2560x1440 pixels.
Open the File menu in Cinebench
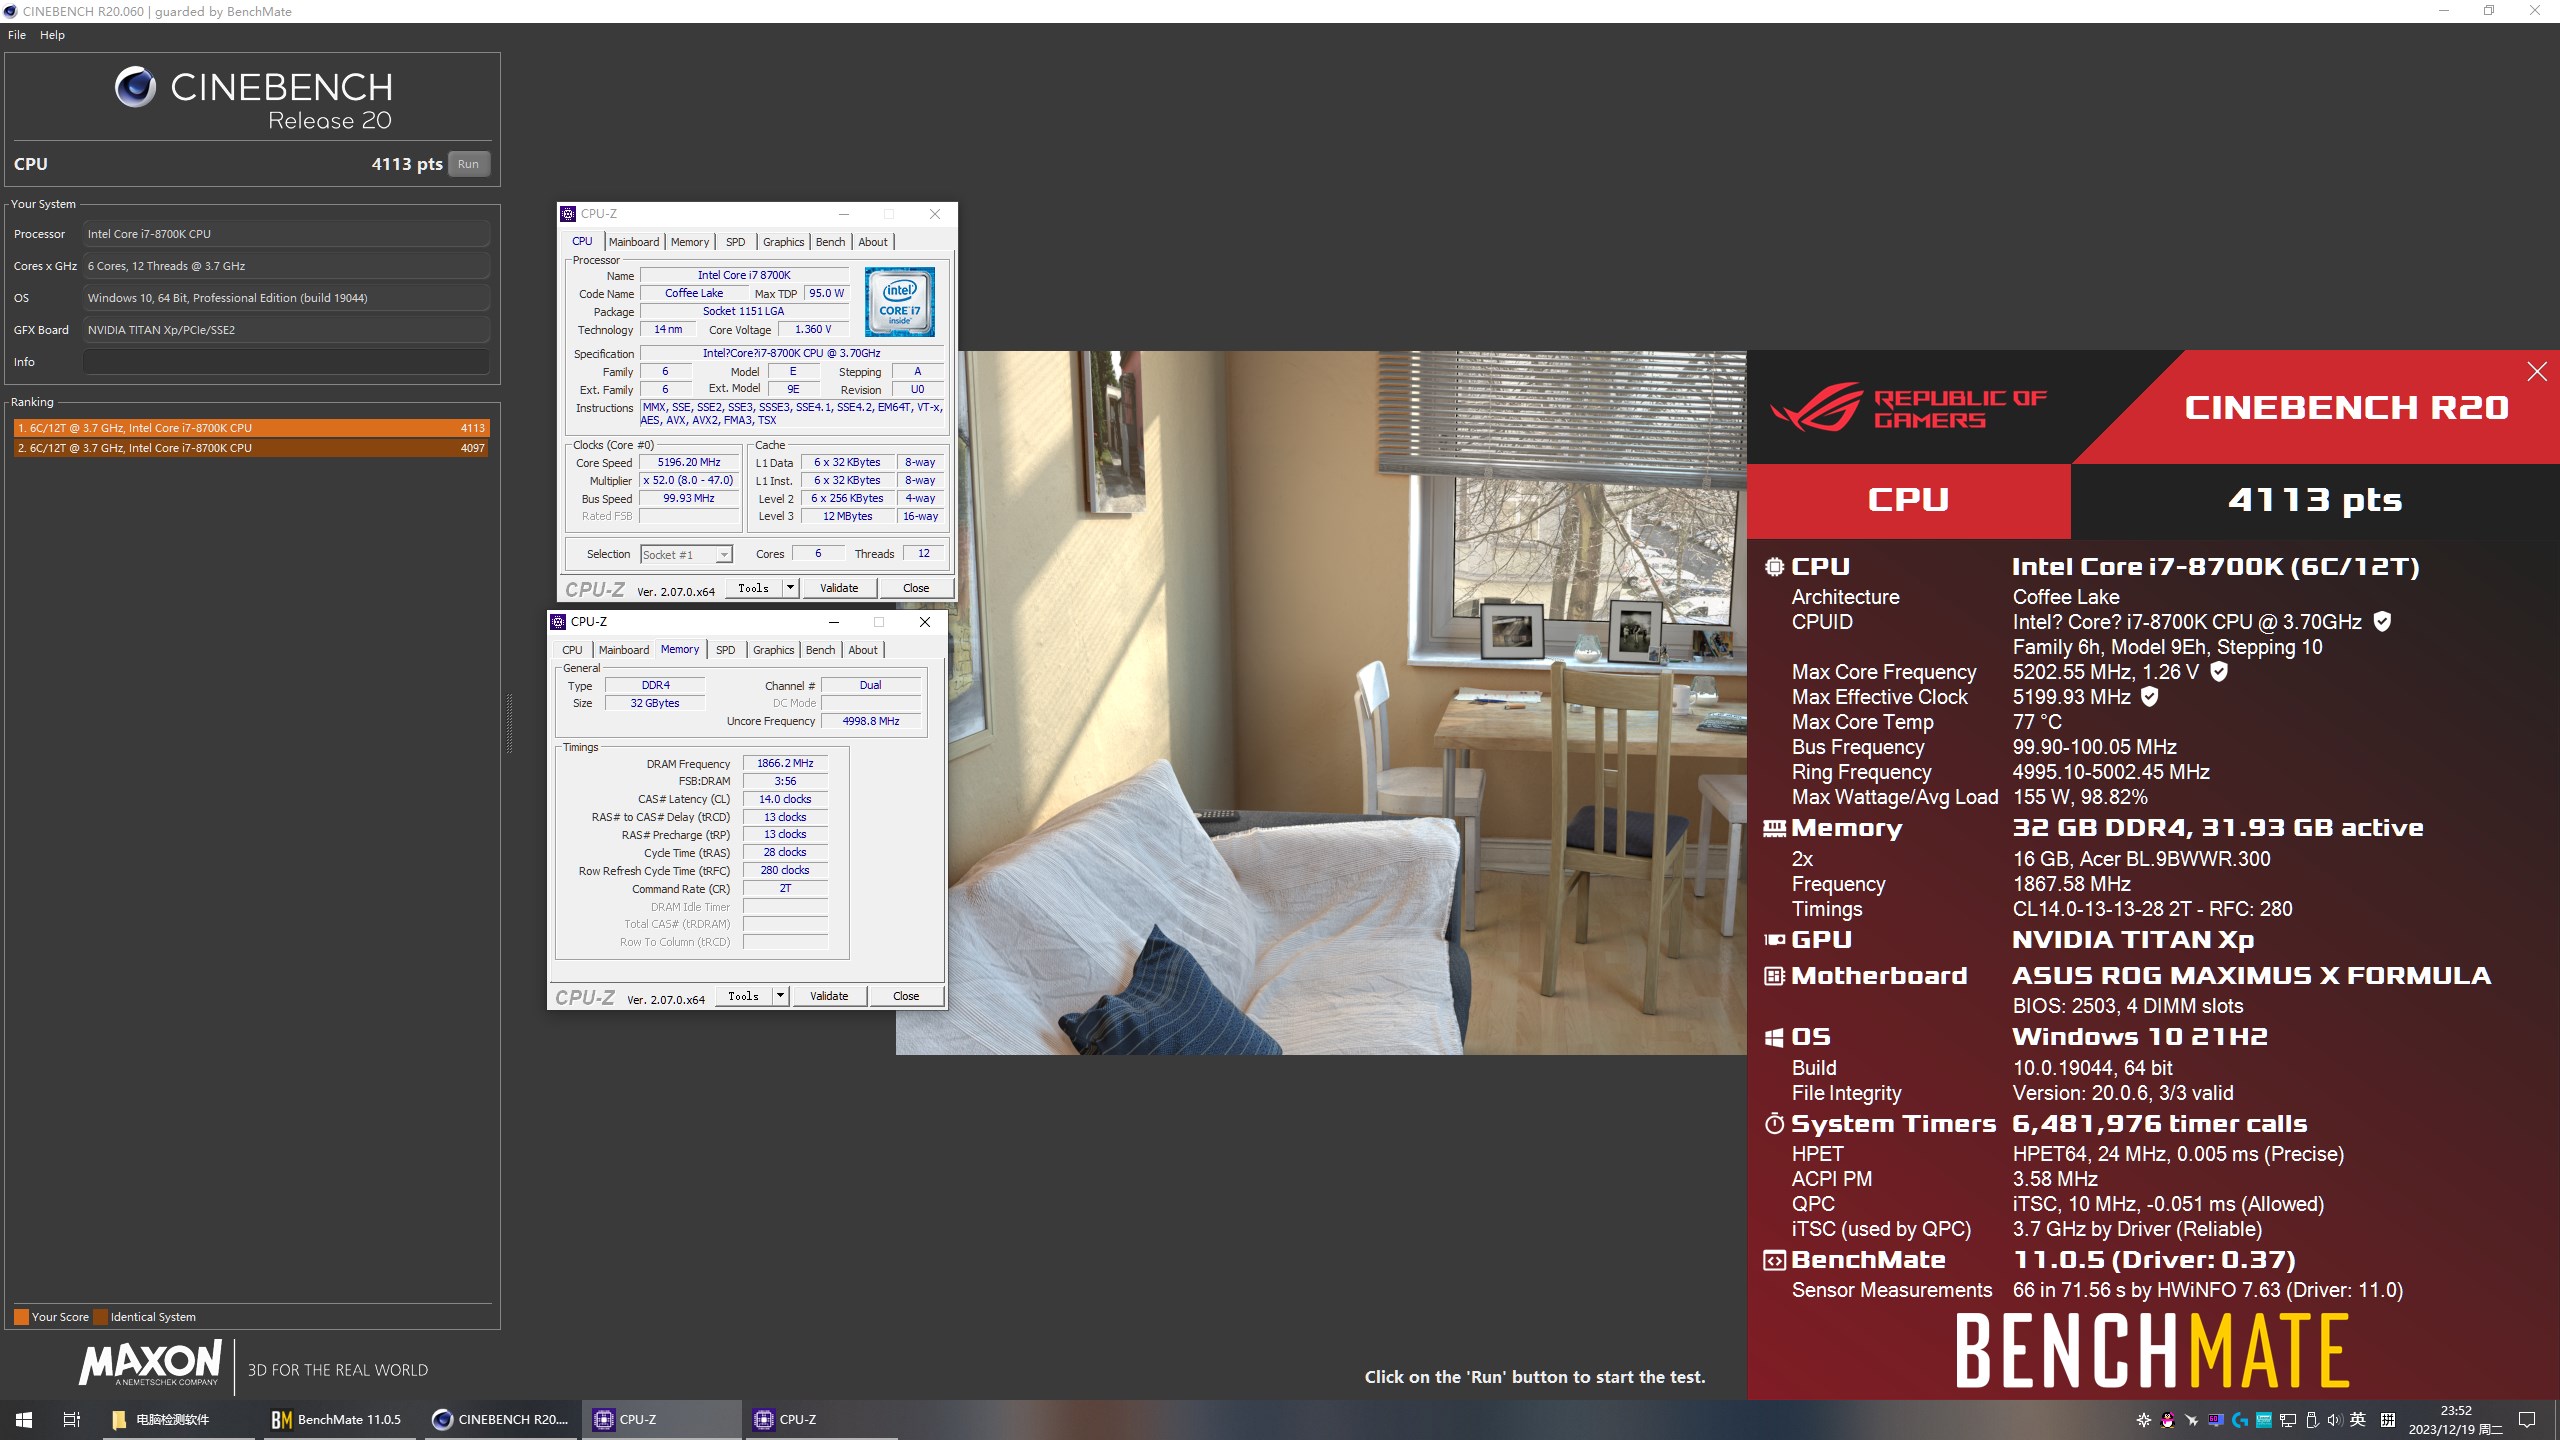(x=17, y=35)
